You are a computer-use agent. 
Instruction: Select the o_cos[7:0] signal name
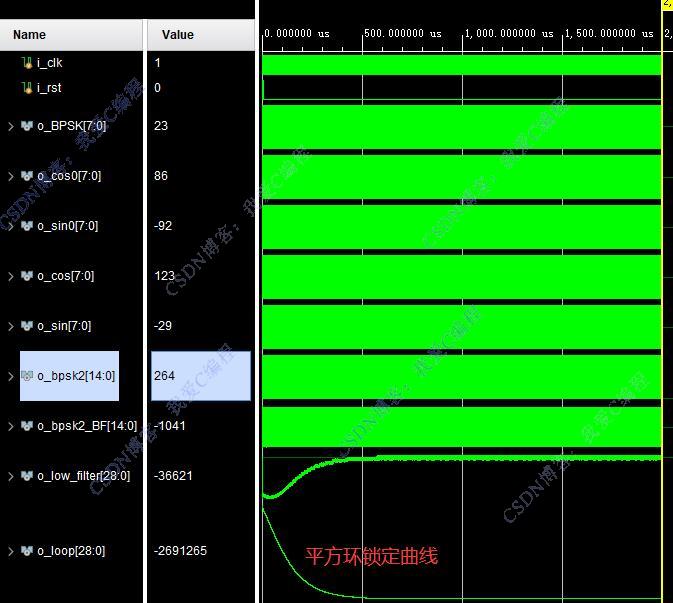(x=66, y=276)
